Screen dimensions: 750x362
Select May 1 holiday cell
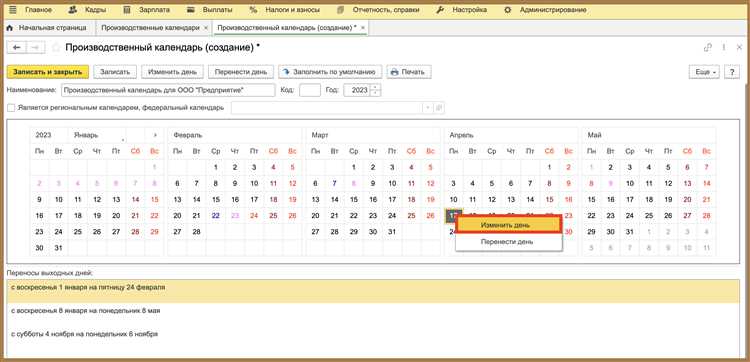[591, 167]
